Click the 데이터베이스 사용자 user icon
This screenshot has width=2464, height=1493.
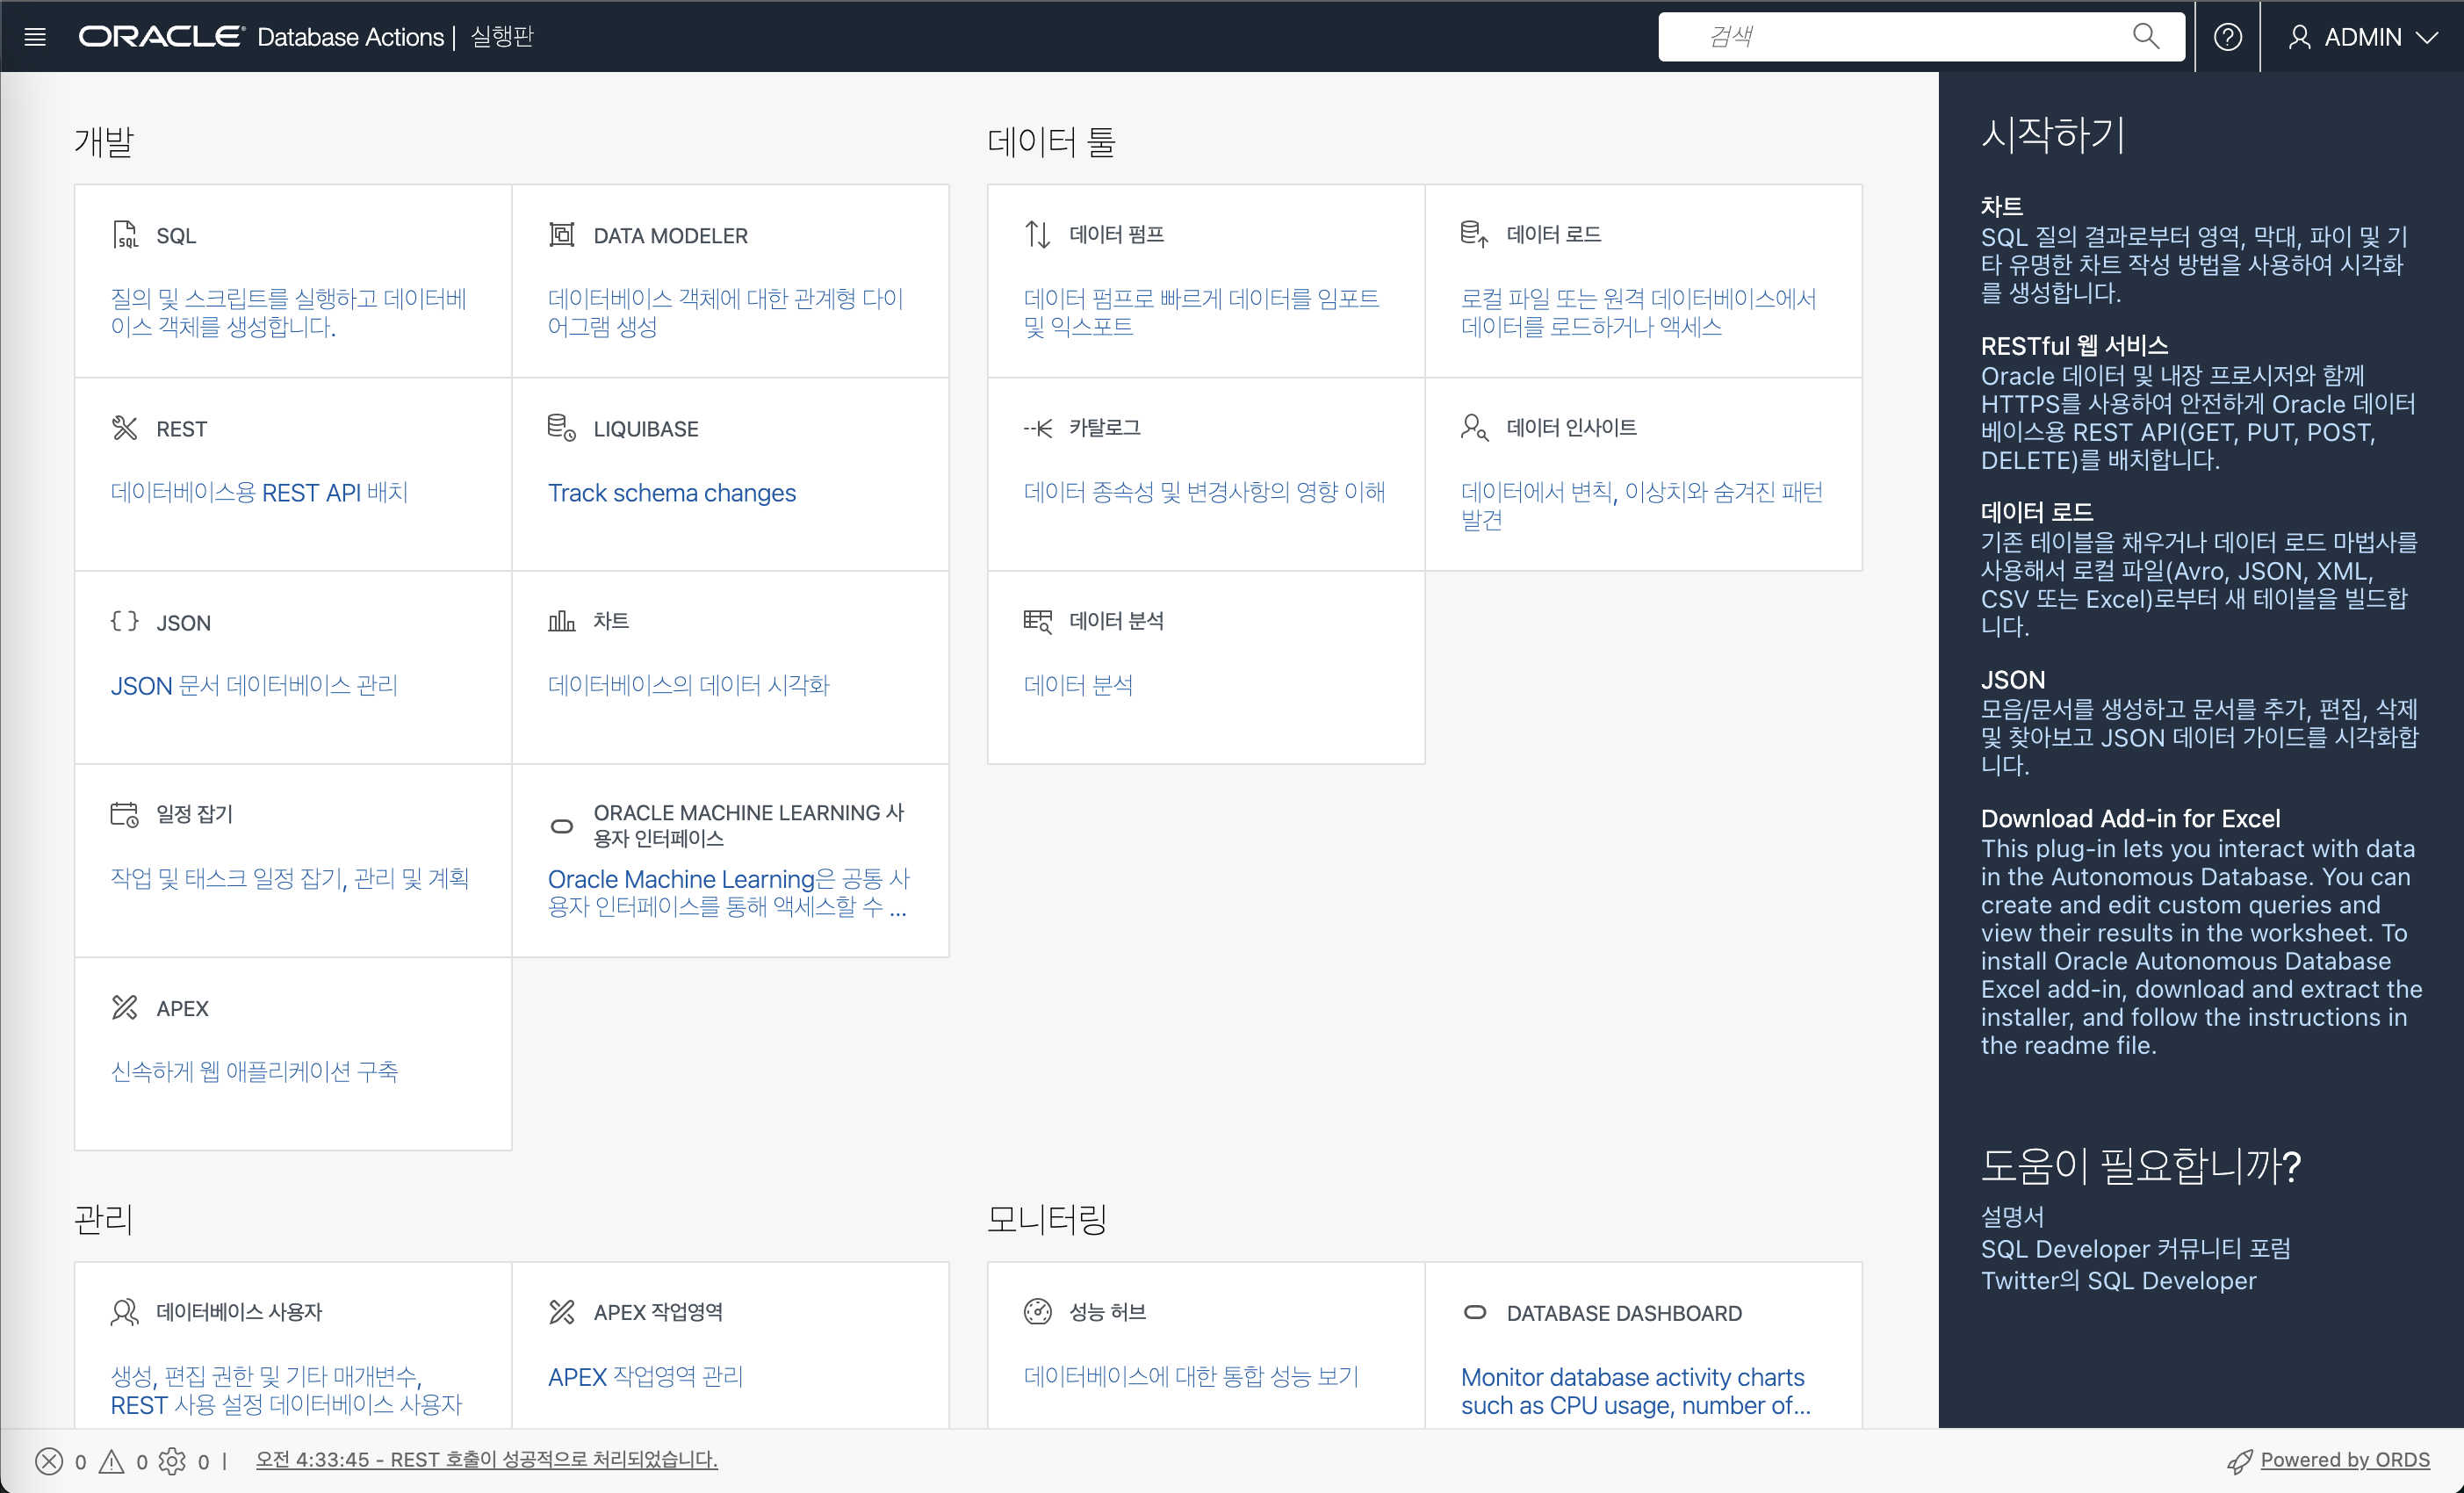(125, 1312)
